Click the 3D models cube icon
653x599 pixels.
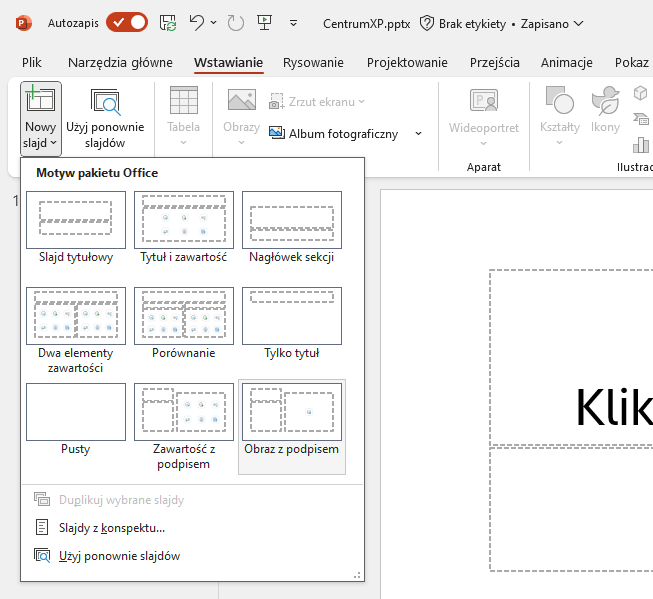coord(641,92)
